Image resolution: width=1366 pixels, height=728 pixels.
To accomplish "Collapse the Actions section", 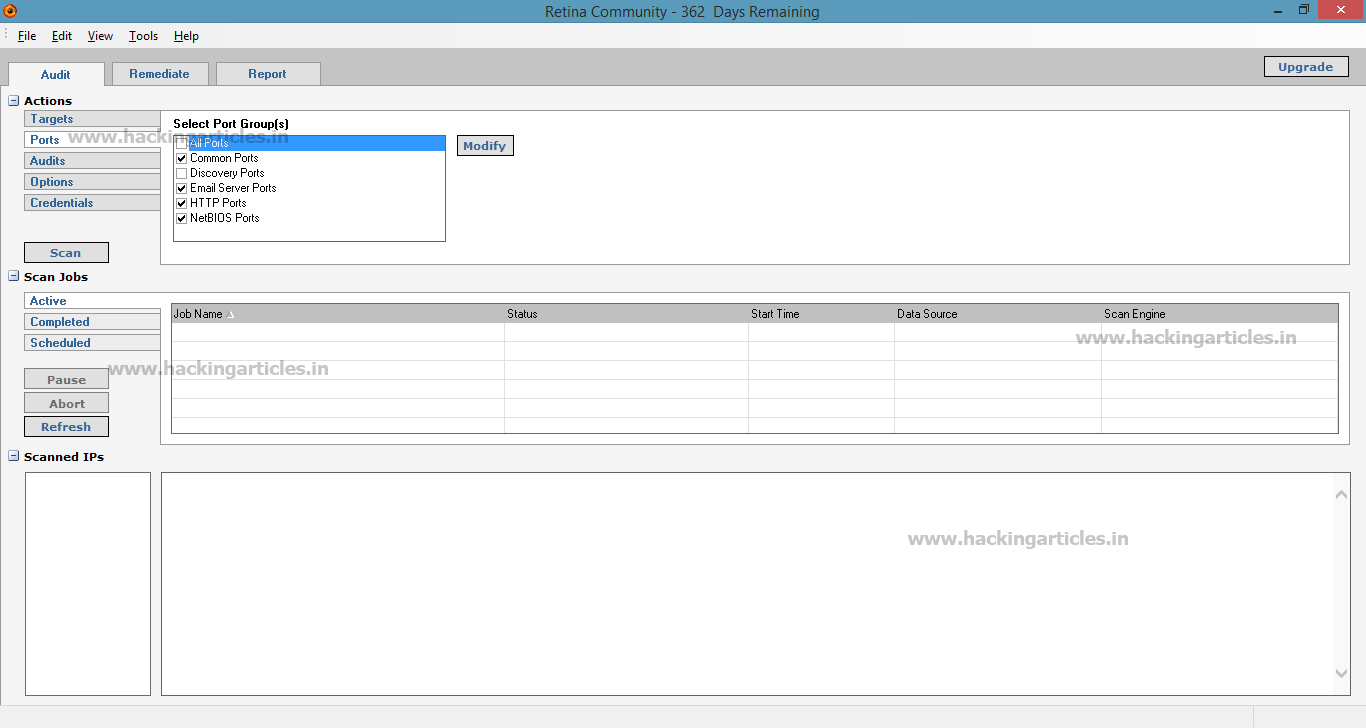I will [14, 101].
